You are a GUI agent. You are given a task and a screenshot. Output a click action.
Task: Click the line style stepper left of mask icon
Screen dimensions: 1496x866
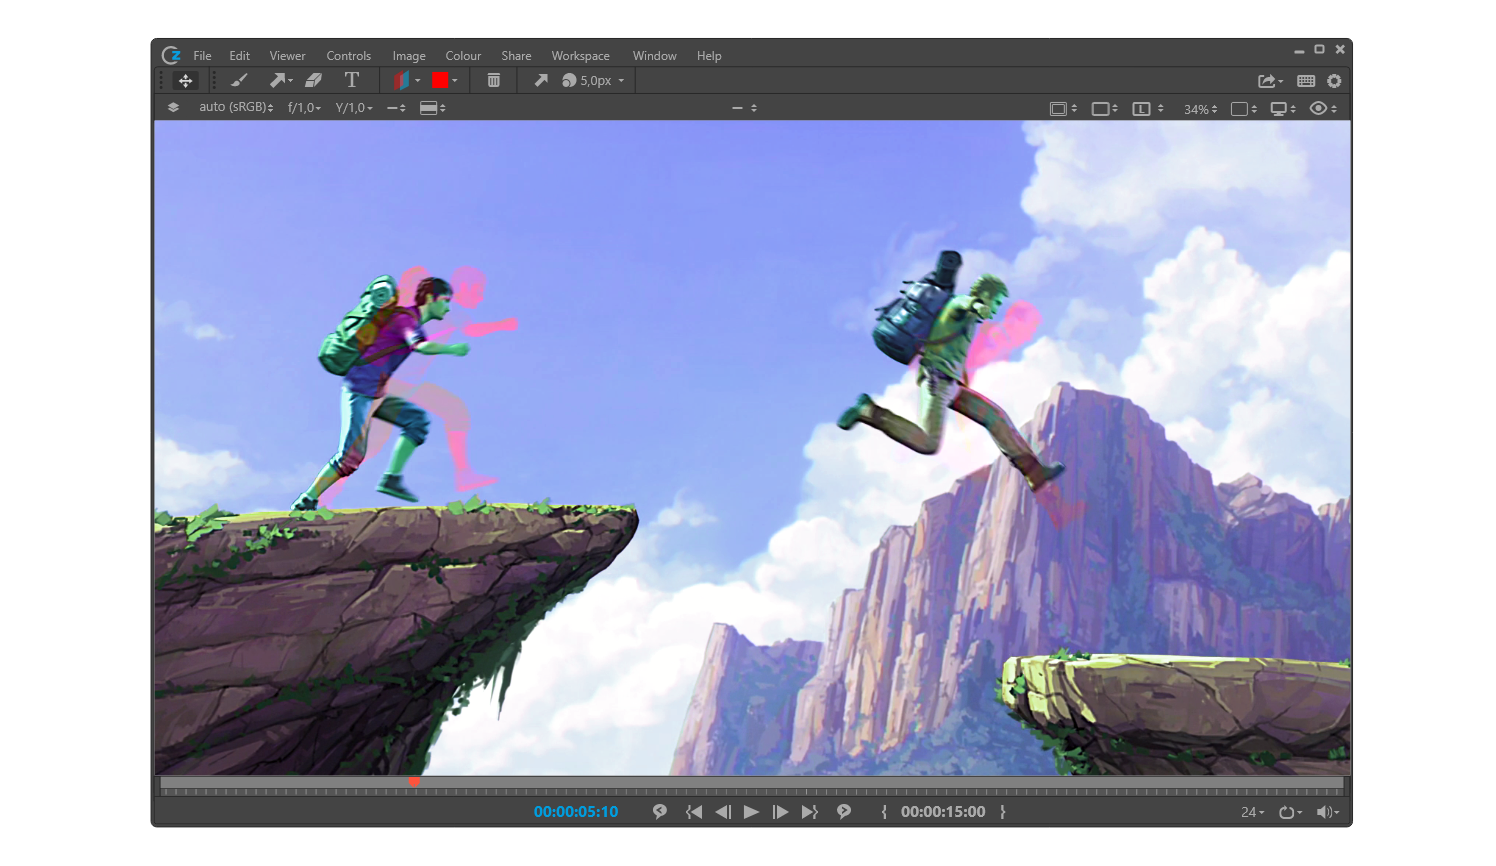(396, 108)
